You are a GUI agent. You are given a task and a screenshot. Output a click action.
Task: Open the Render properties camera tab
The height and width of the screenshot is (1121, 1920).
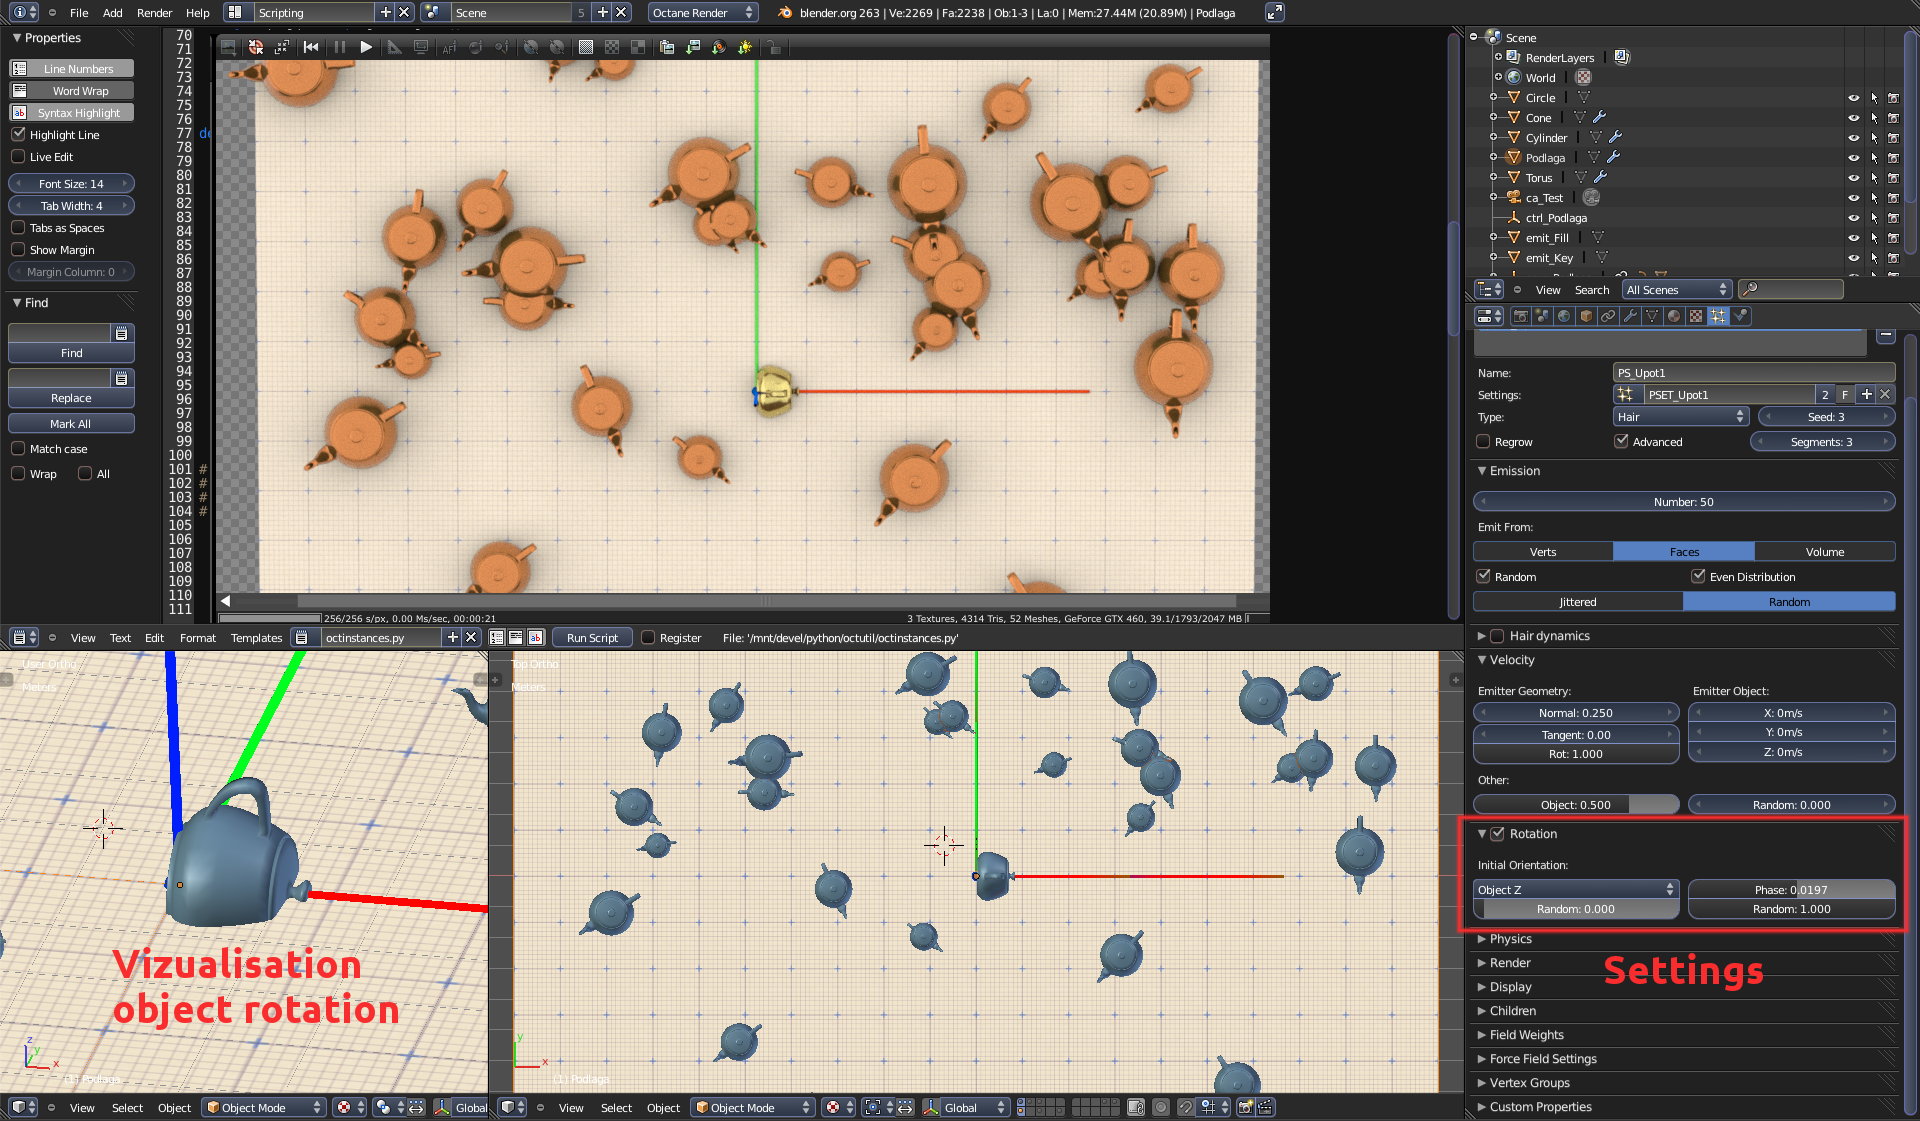(x=1521, y=316)
